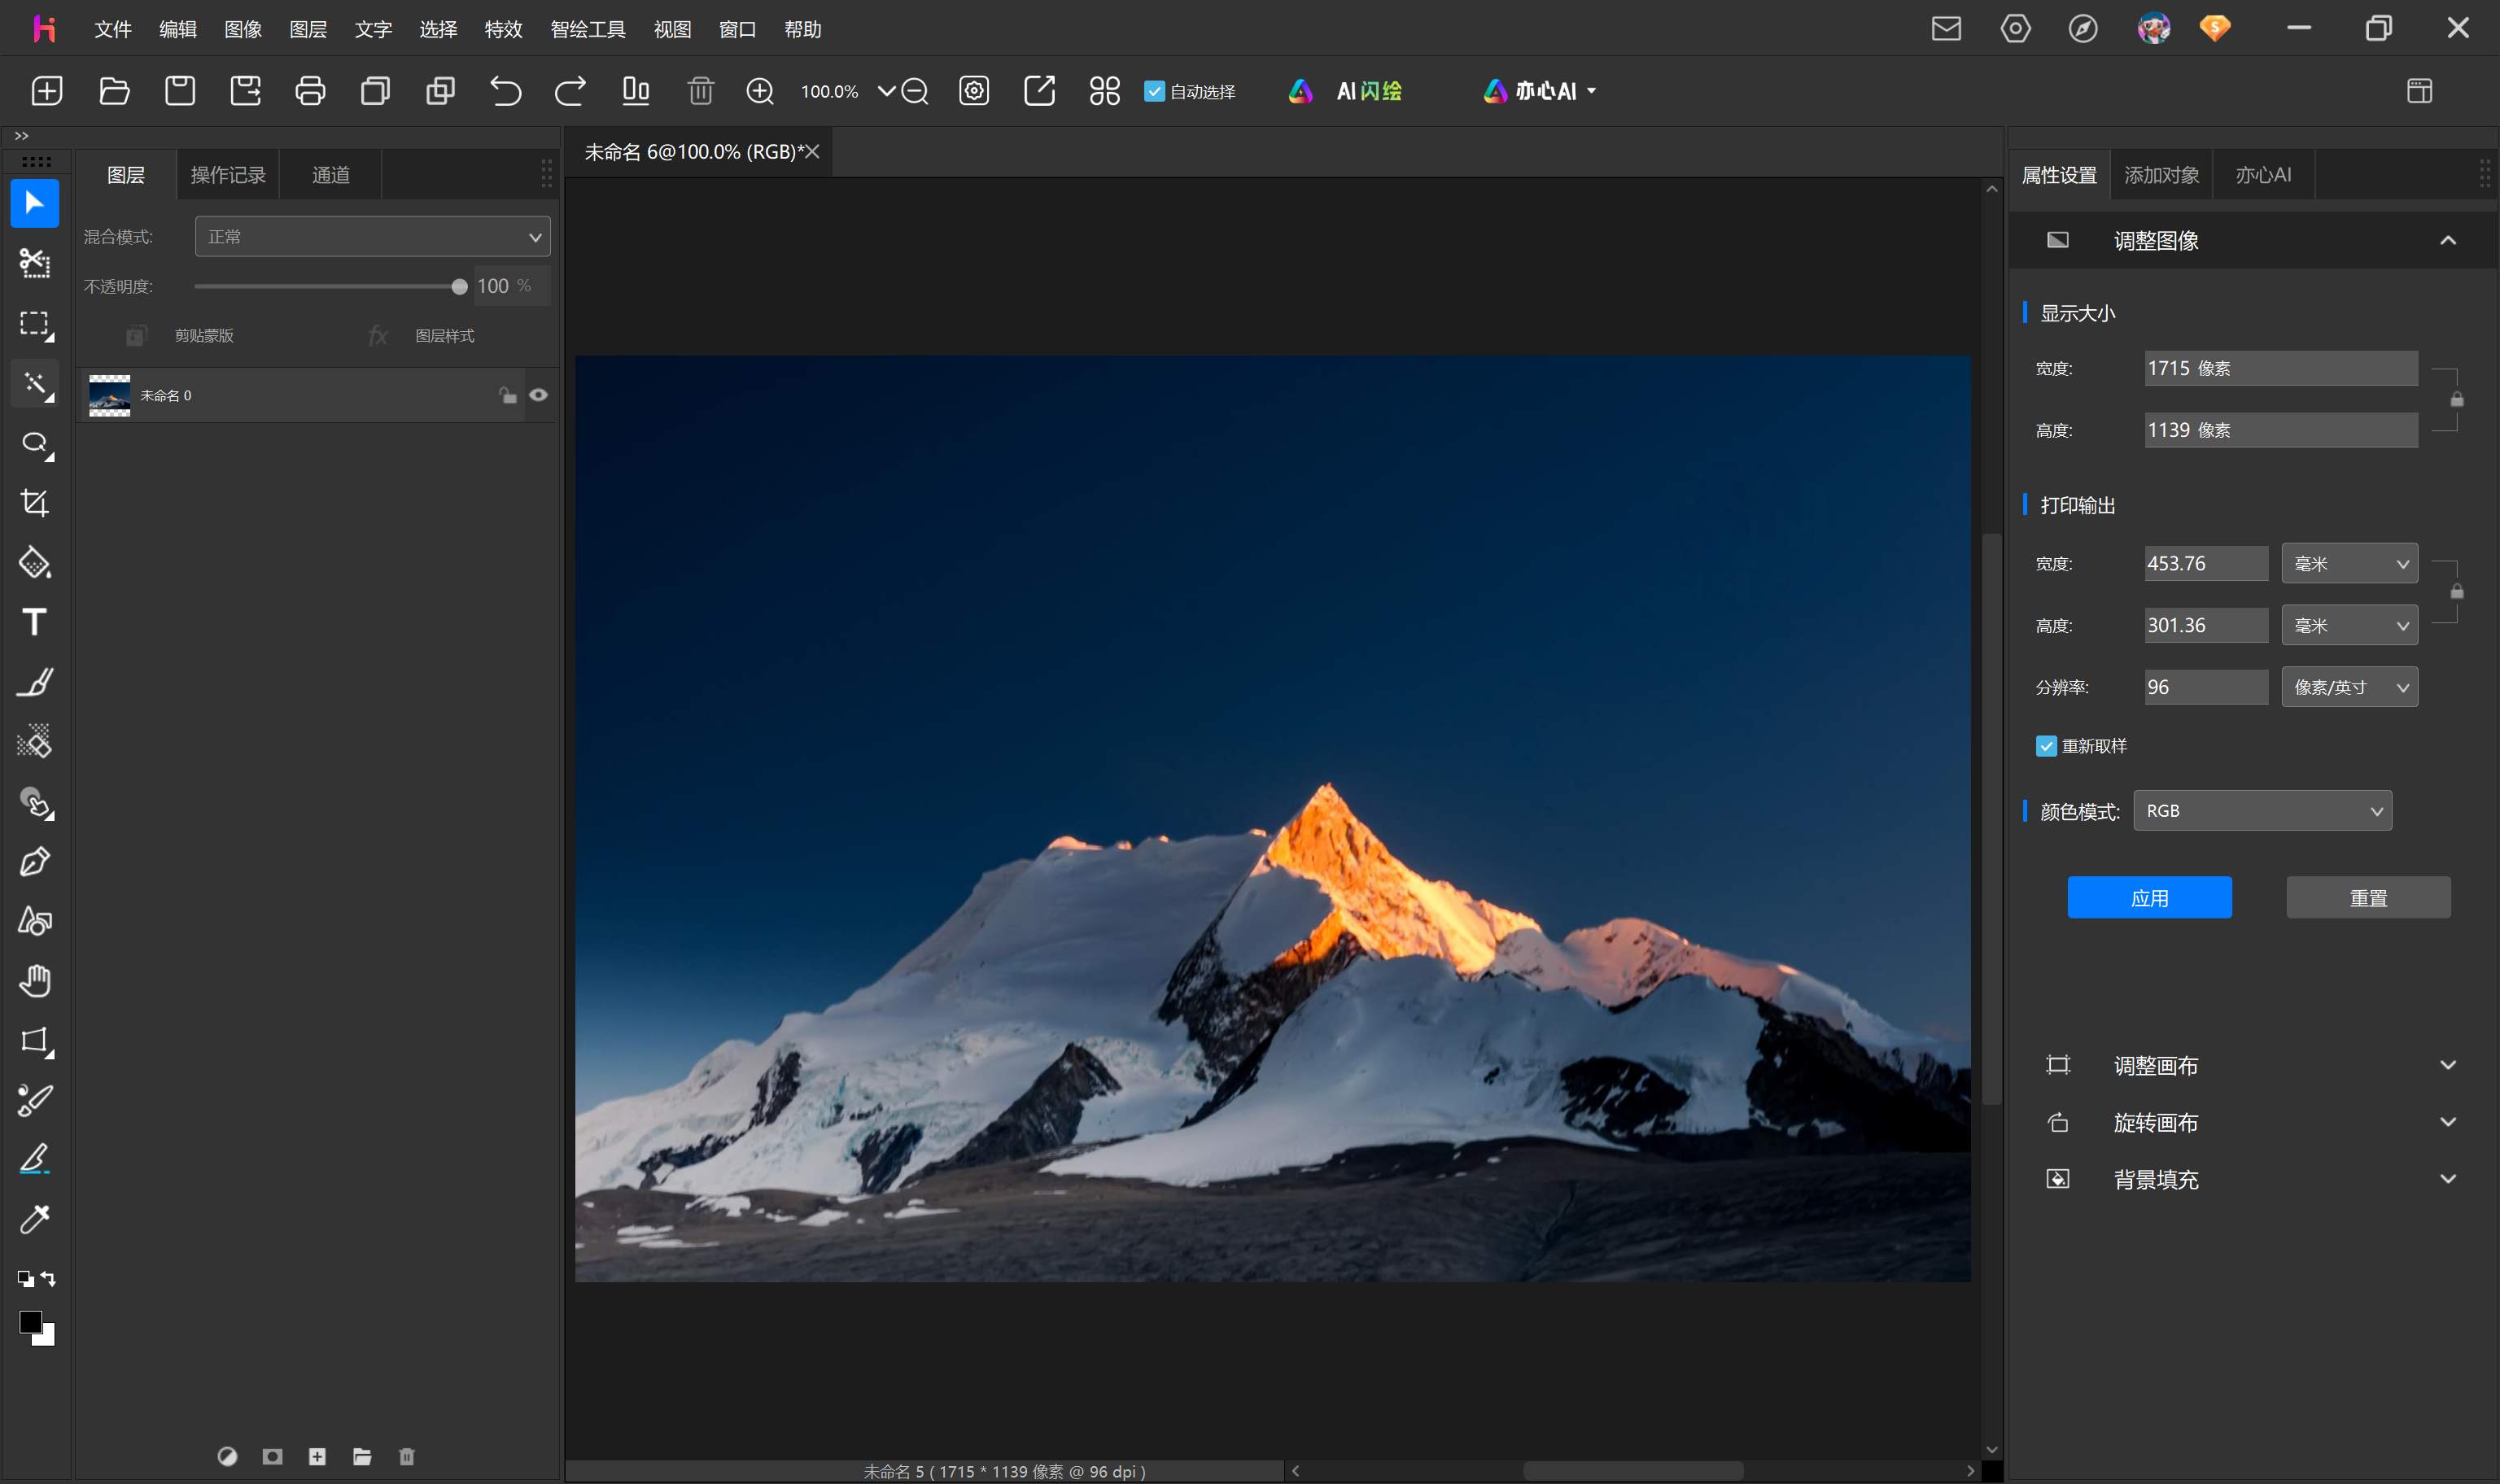The height and width of the screenshot is (1484, 2500).
Task: Select the Hand pan tool
Action: tap(35, 981)
